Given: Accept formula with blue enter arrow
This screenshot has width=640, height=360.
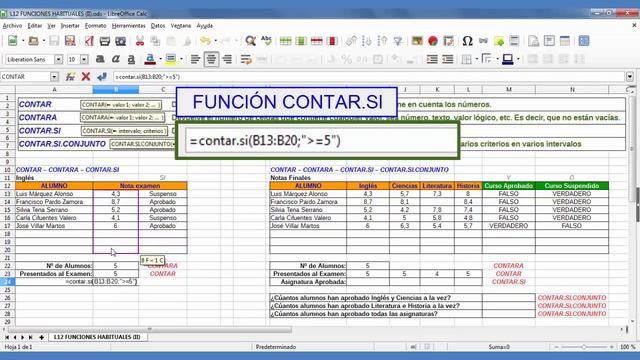Looking at the screenshot, I should 102,77.
